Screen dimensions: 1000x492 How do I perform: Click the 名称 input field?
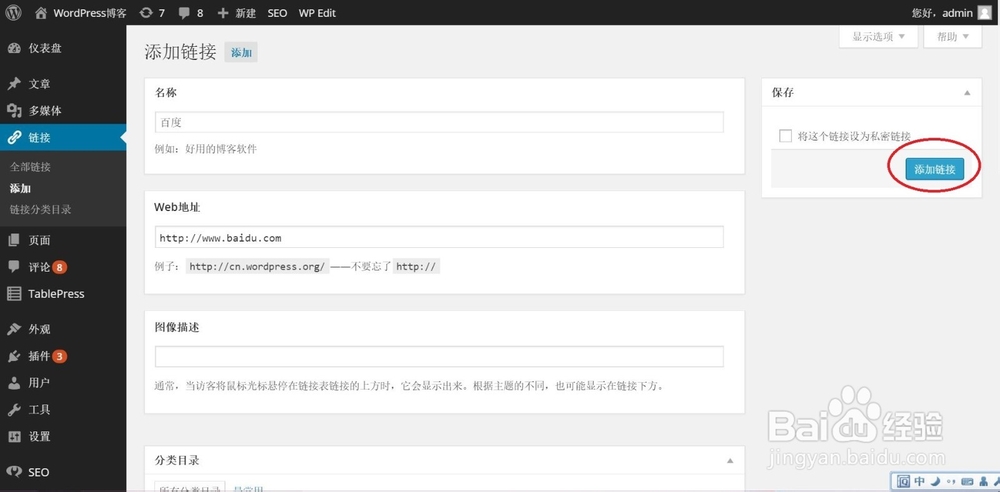click(x=439, y=122)
